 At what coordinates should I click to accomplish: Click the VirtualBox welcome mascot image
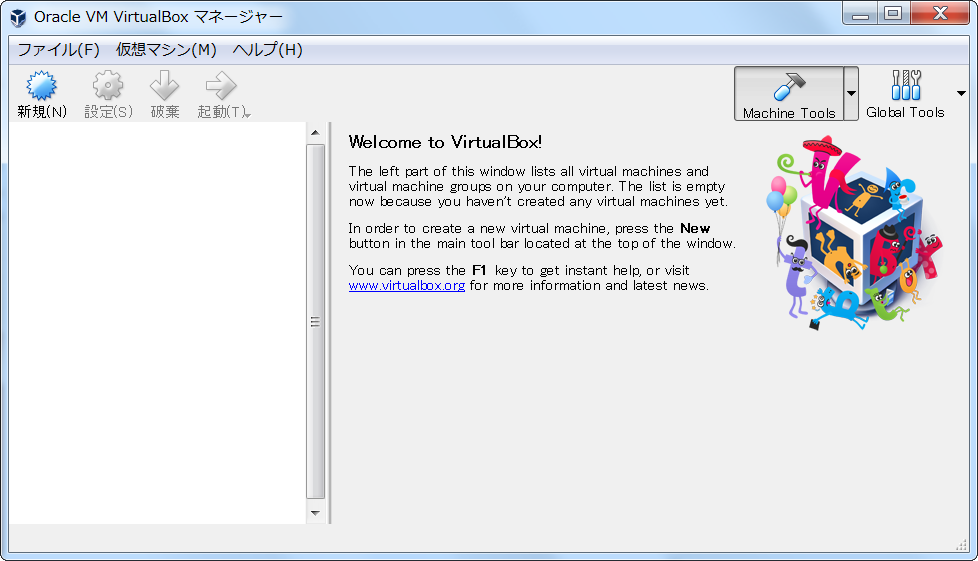click(854, 232)
